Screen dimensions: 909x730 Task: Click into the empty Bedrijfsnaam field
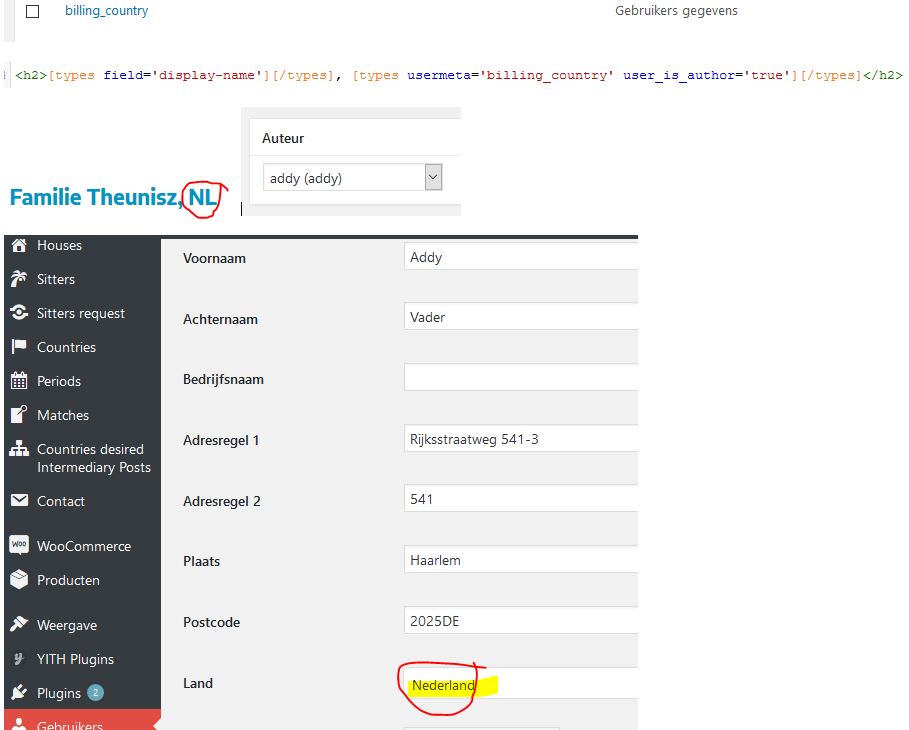click(x=520, y=378)
